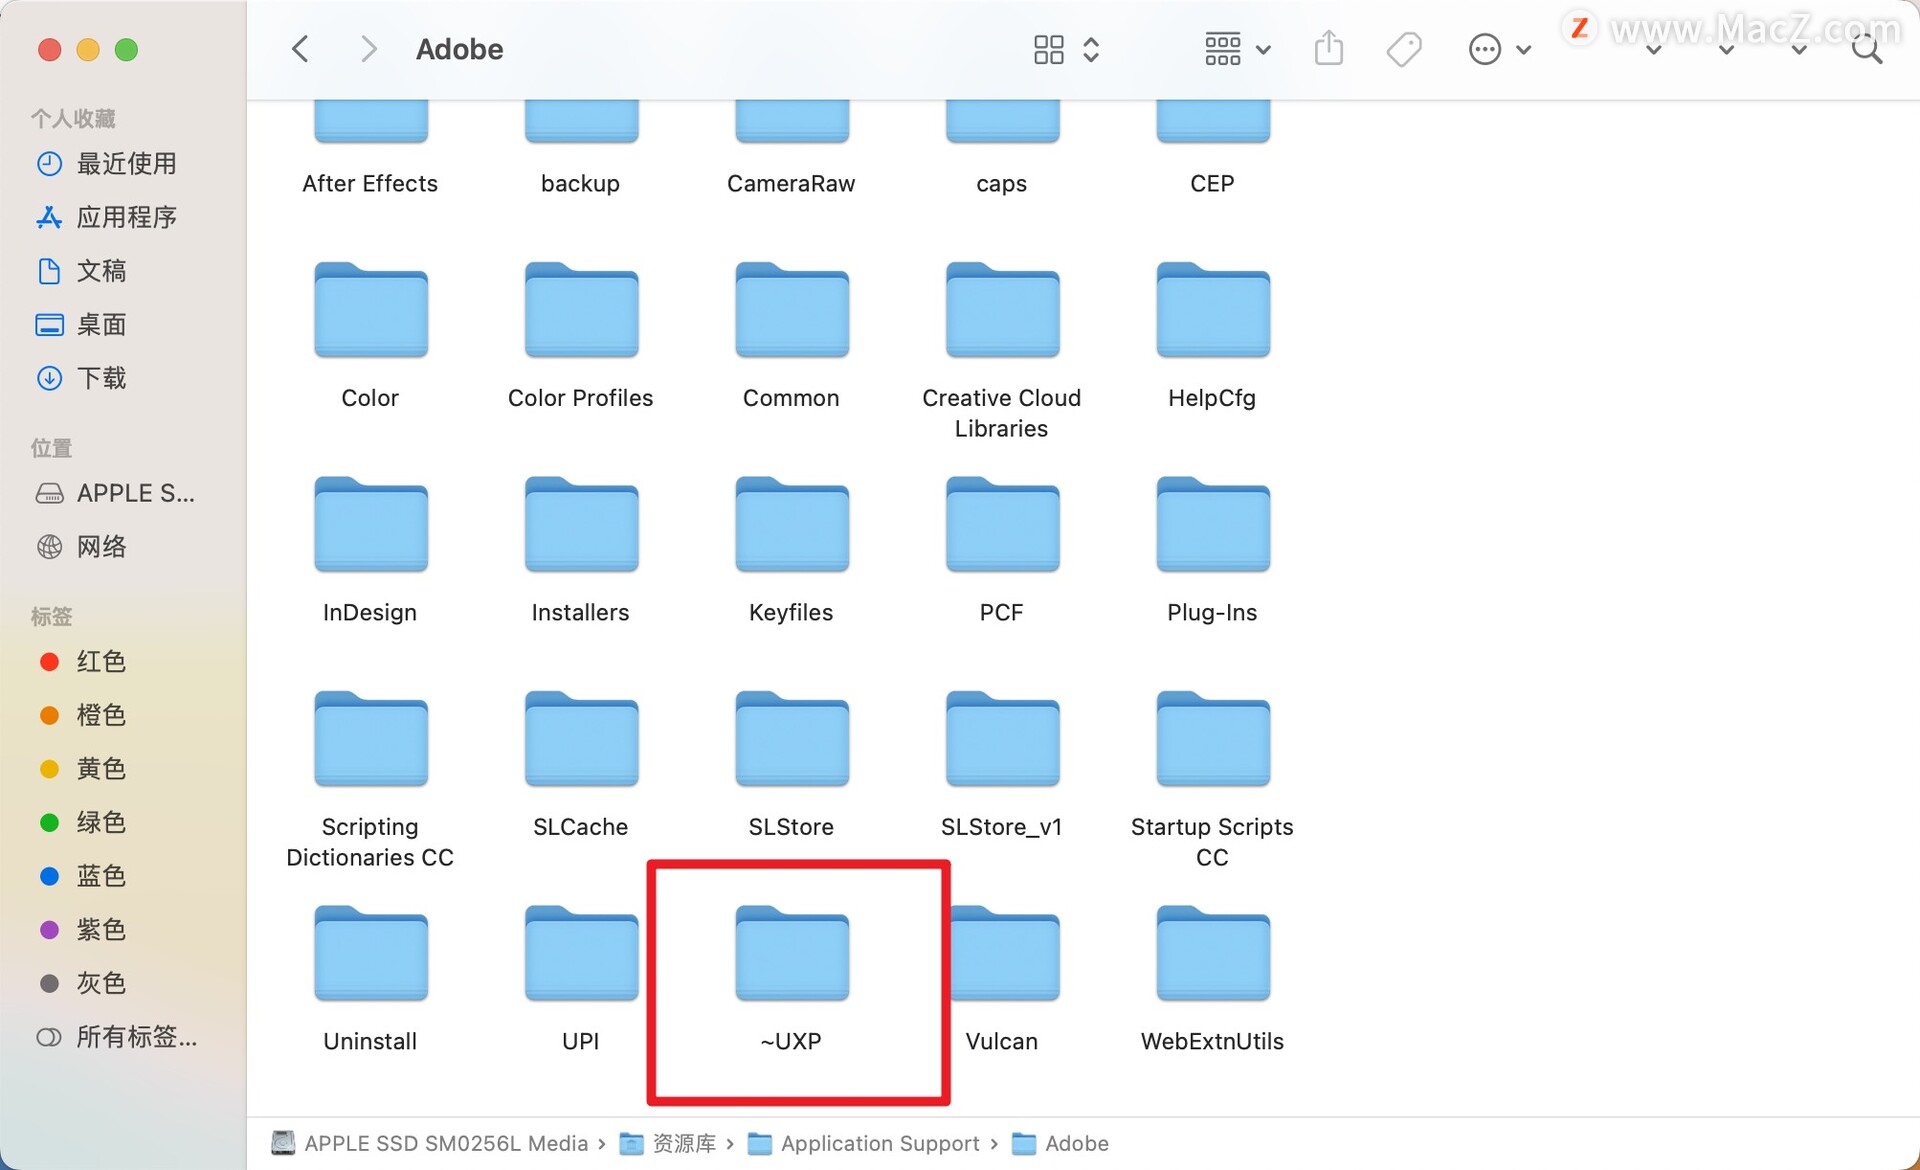Image resolution: width=1920 pixels, height=1170 pixels.
Task: Select the green tag (绿色)
Action: click(x=82, y=822)
